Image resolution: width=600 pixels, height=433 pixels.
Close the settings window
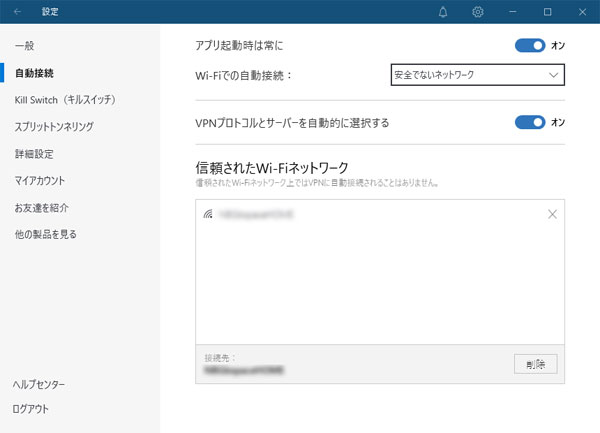coord(582,12)
